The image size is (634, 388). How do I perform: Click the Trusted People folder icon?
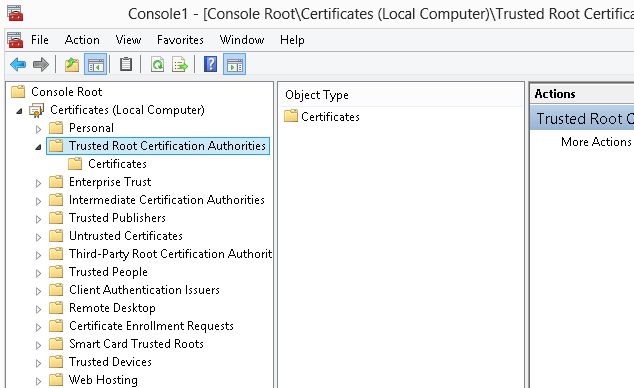[x=56, y=272]
